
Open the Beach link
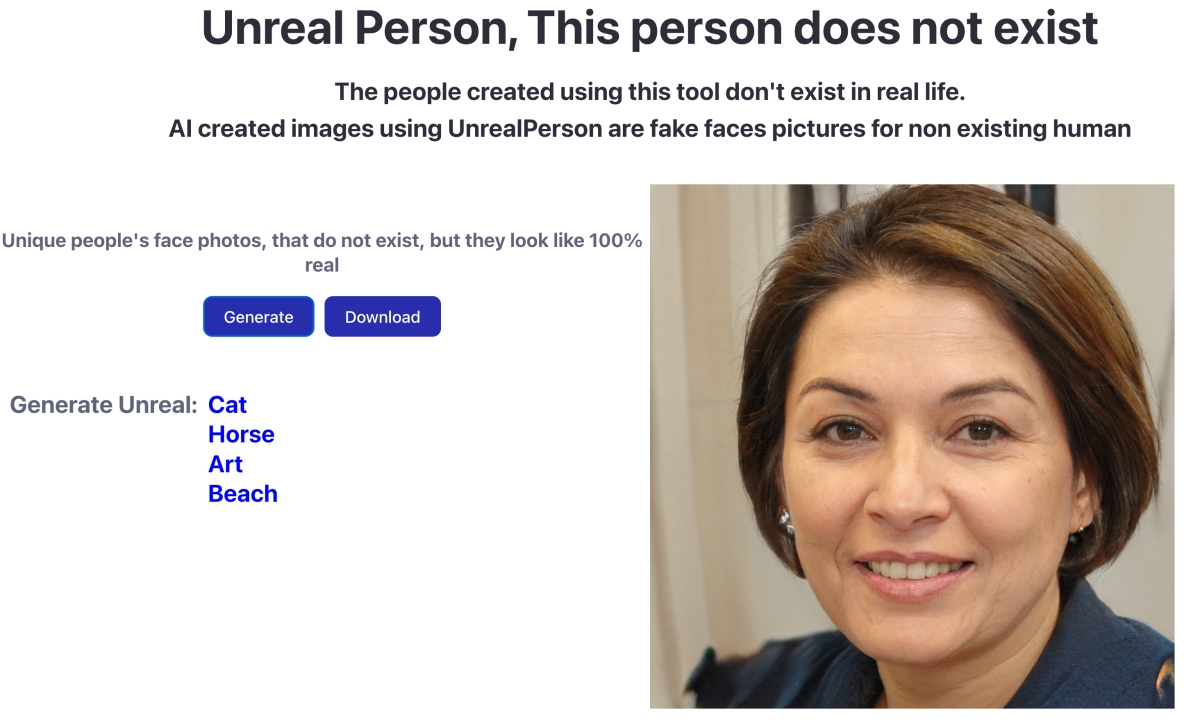click(x=242, y=494)
